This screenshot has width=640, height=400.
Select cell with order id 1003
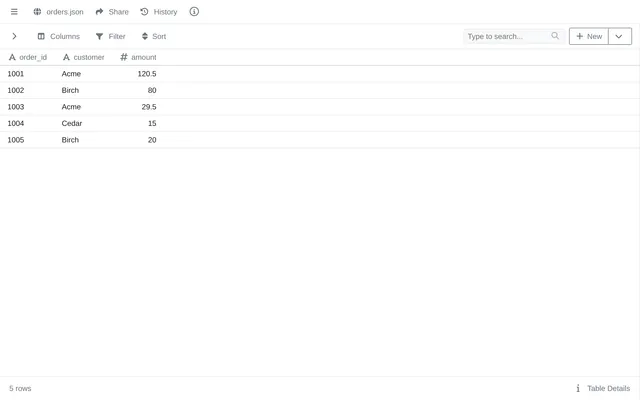pos(16,107)
